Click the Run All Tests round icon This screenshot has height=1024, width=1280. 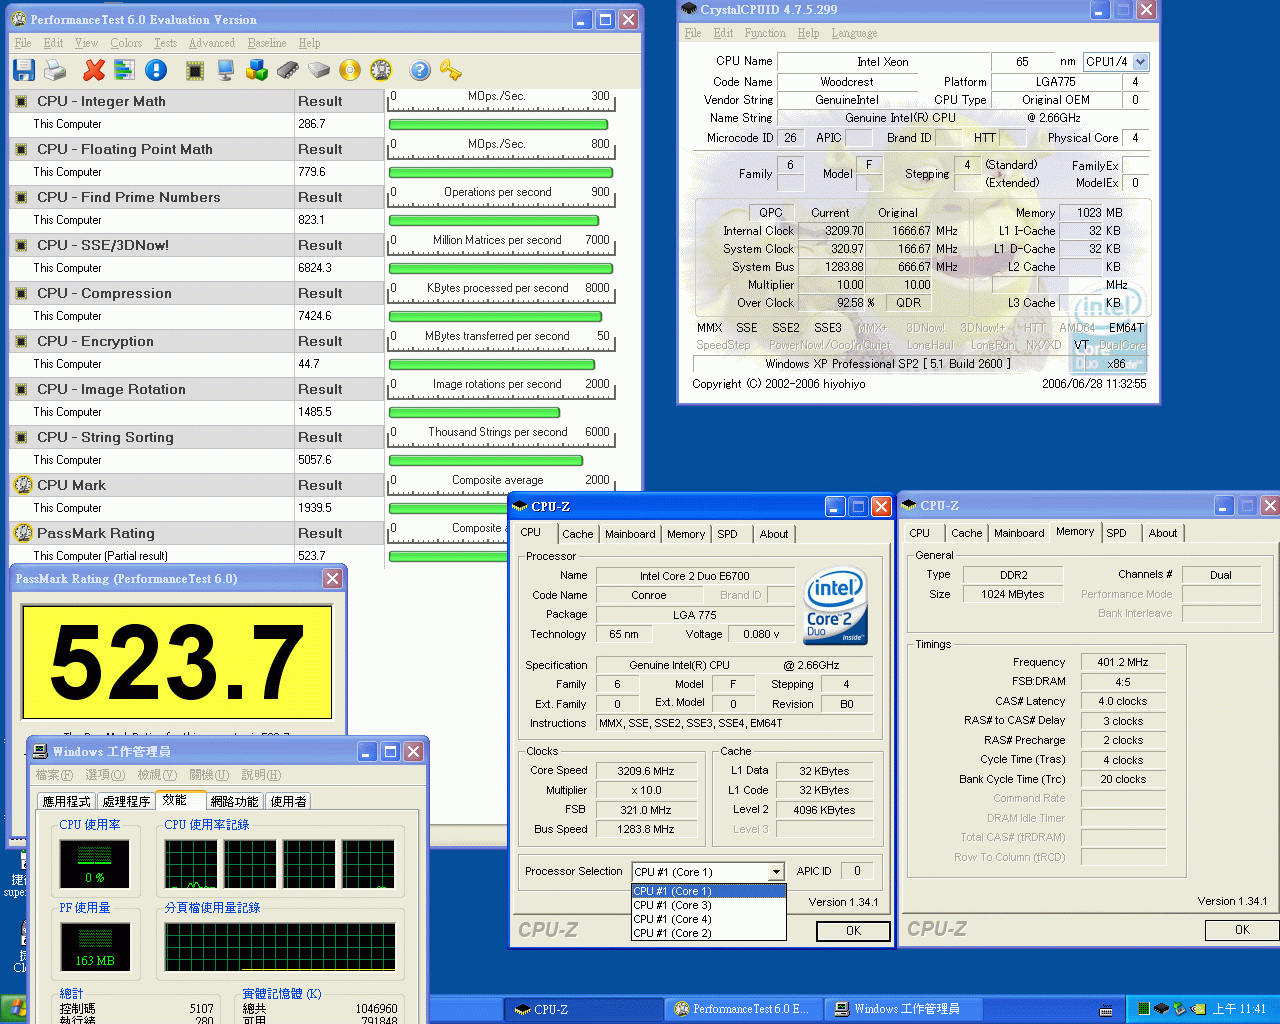pos(381,70)
